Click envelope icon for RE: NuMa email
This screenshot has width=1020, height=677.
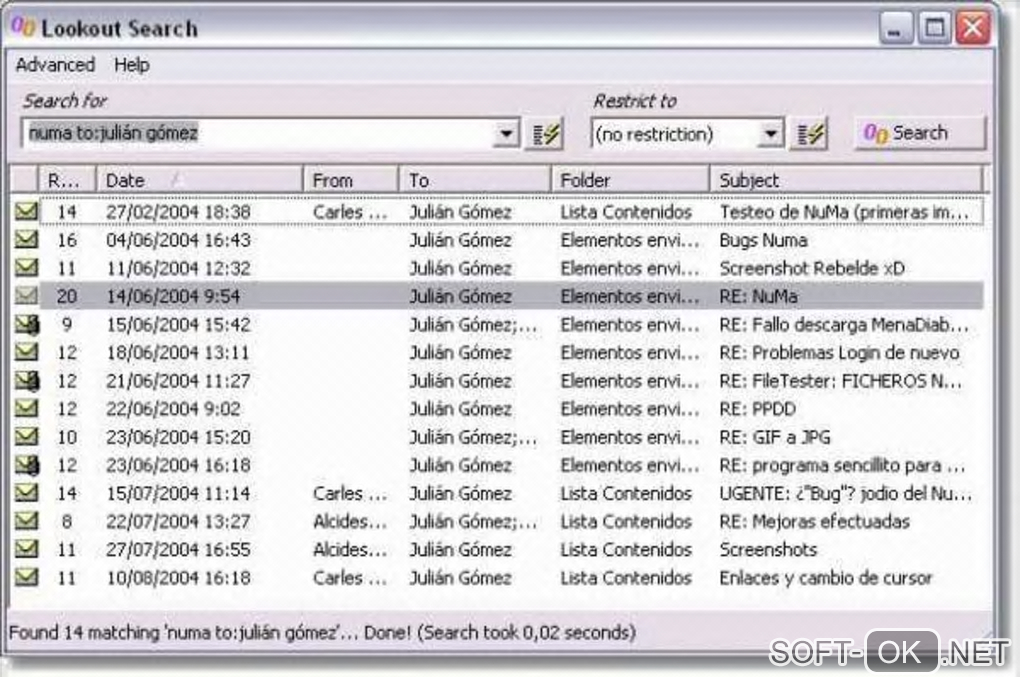pos(26,295)
